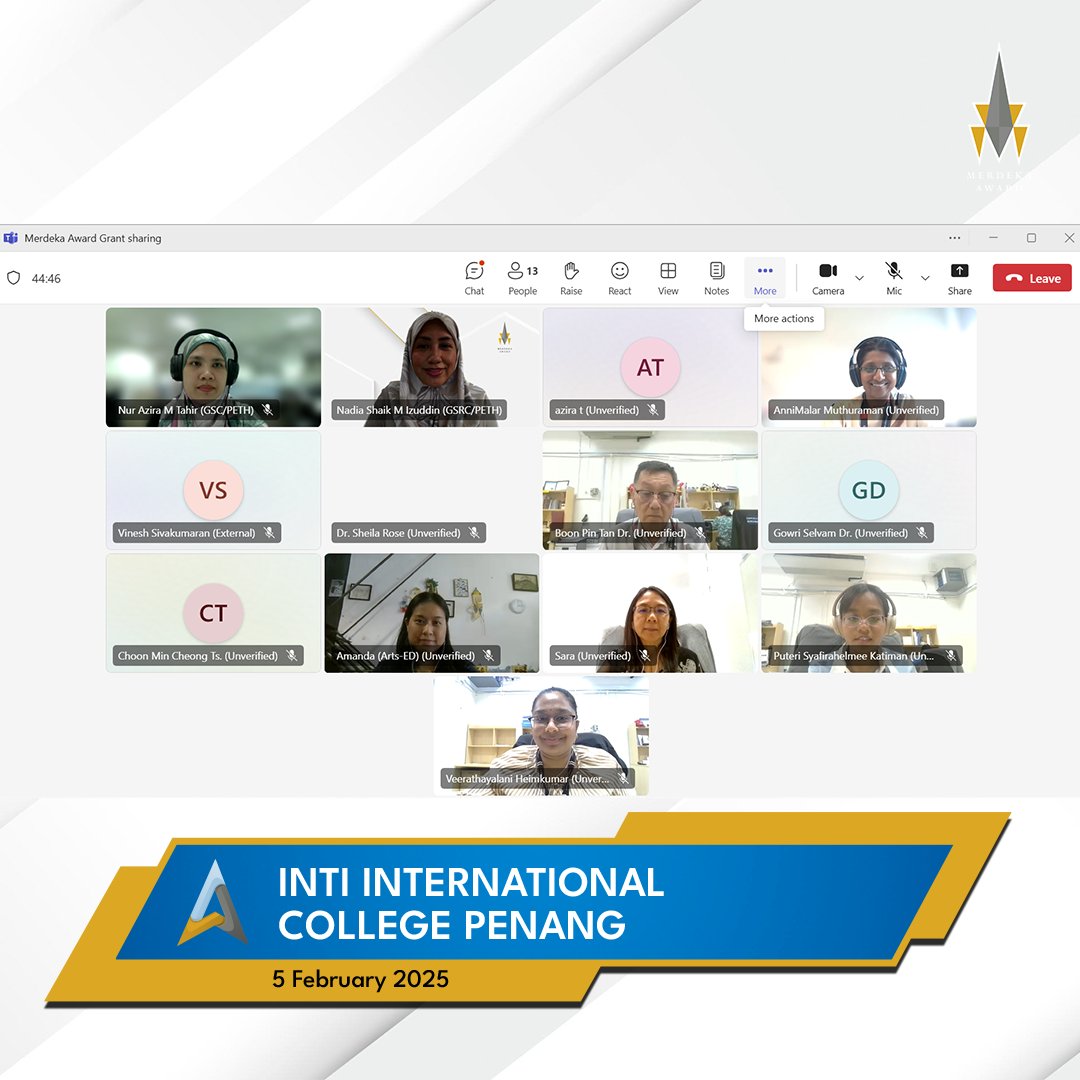Viewport: 1080px width, 1080px height.
Task: Select AnniMalar Muthuraman video tile
Action: (x=869, y=367)
